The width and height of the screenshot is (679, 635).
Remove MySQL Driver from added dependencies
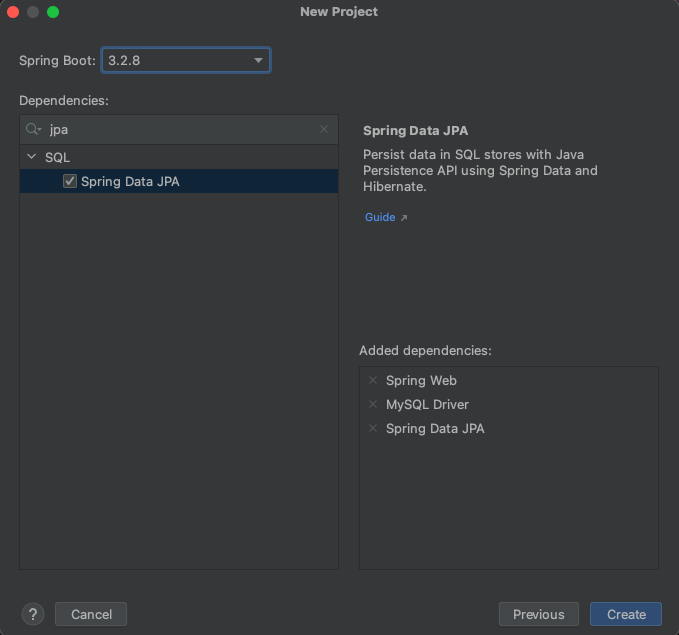(373, 404)
